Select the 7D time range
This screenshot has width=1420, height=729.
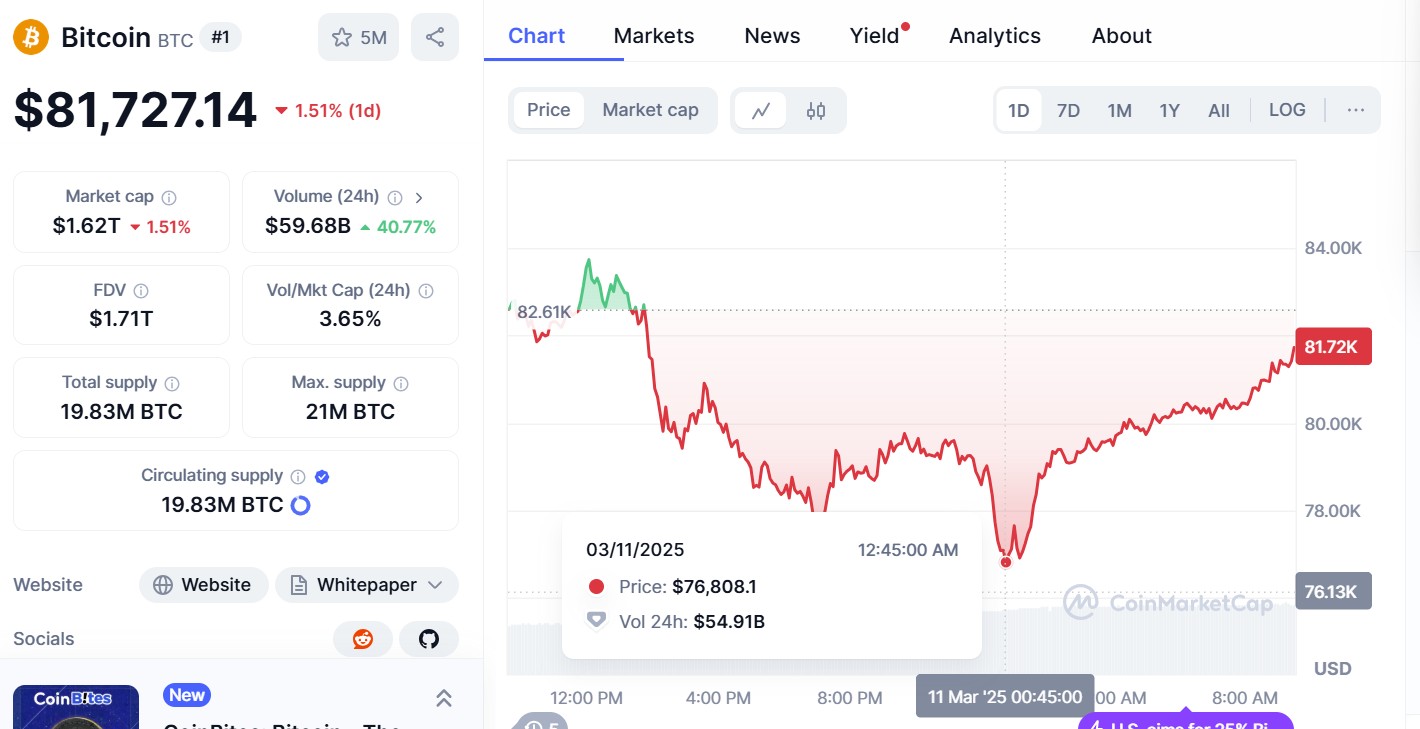coord(1068,111)
